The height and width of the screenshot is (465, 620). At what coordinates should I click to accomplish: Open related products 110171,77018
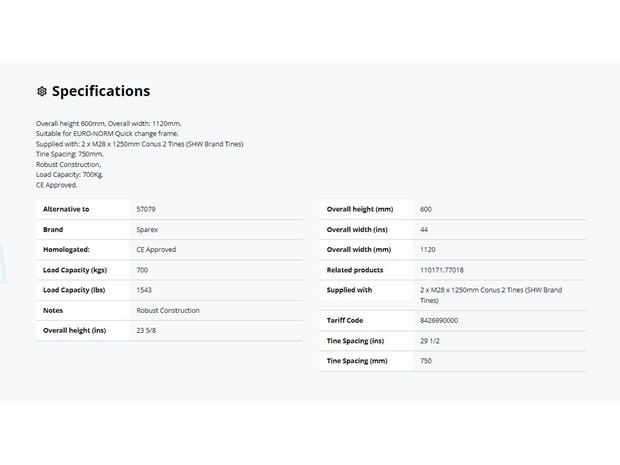click(442, 270)
